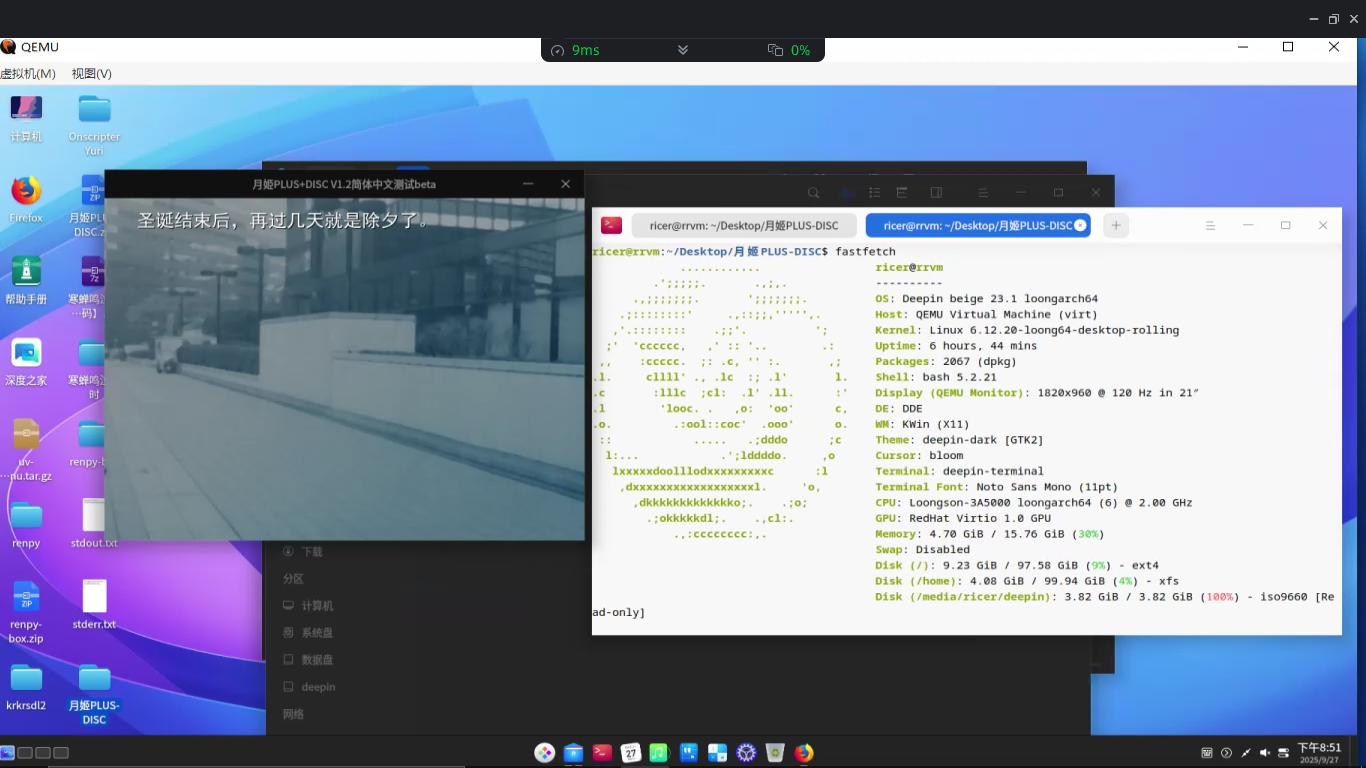
Task: Open the 深度之家 desktop icon
Action: [x=26, y=362]
